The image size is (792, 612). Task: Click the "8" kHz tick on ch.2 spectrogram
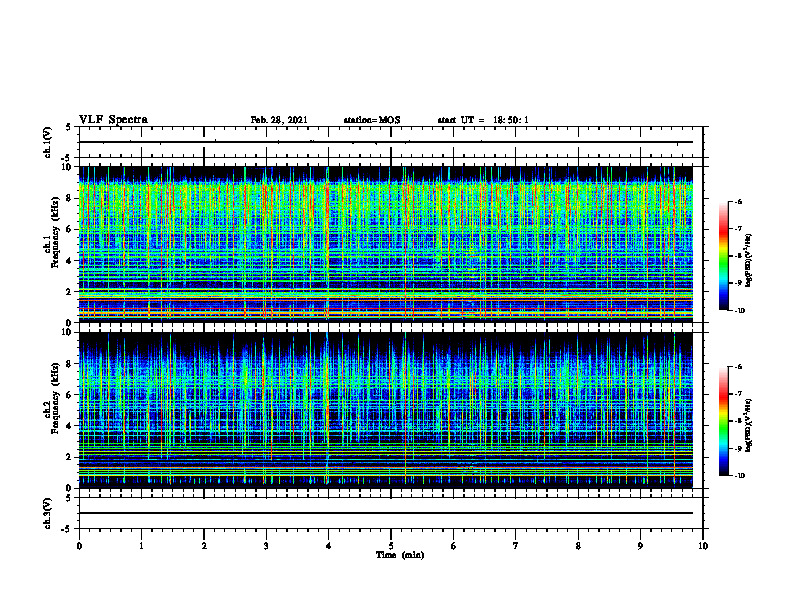pos(70,364)
